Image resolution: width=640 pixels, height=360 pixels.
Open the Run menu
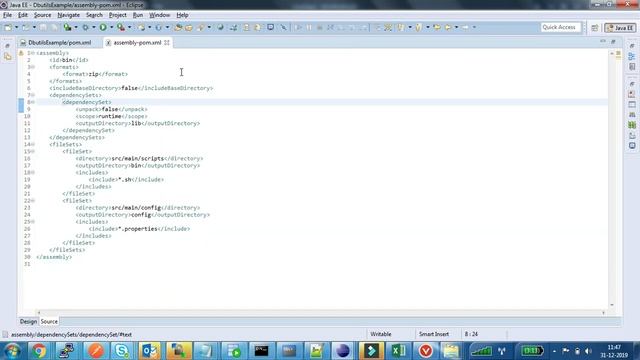tap(138, 15)
